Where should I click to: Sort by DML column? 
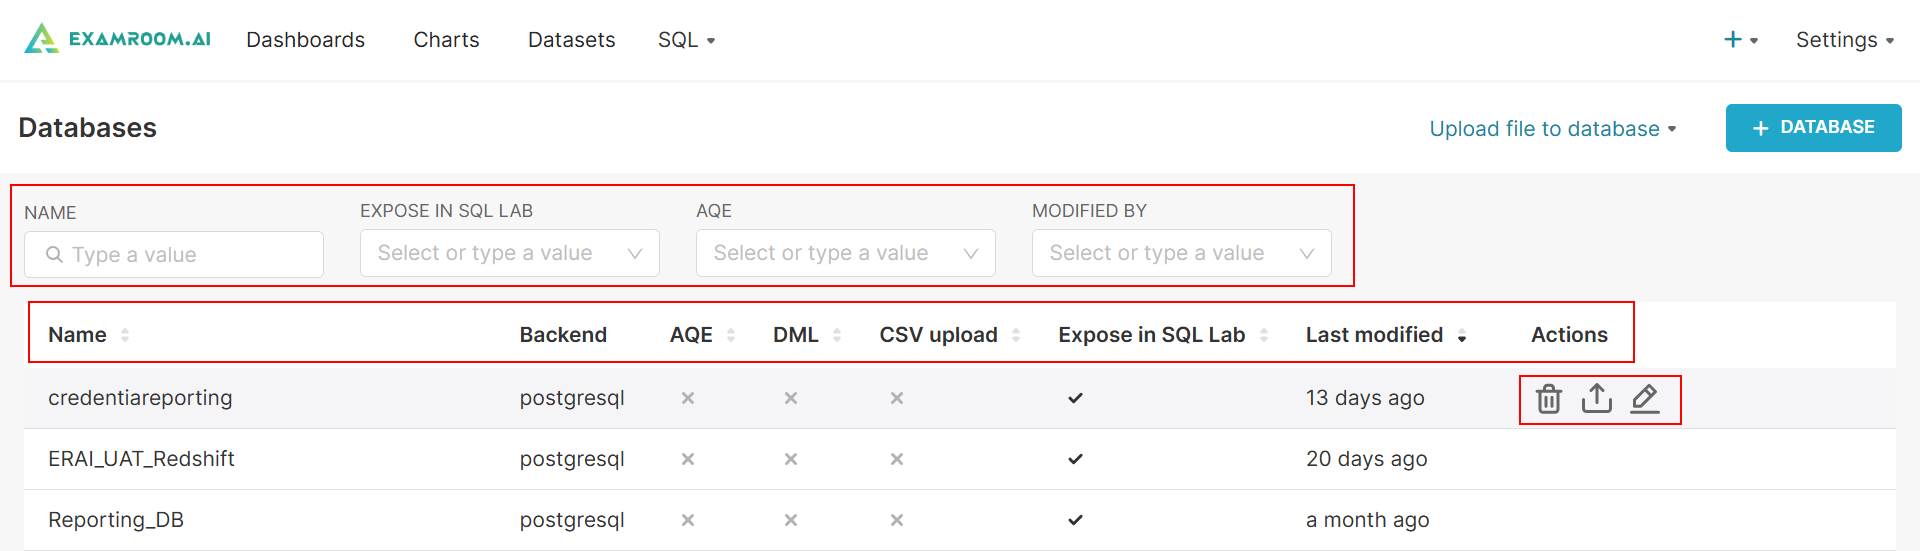click(837, 335)
